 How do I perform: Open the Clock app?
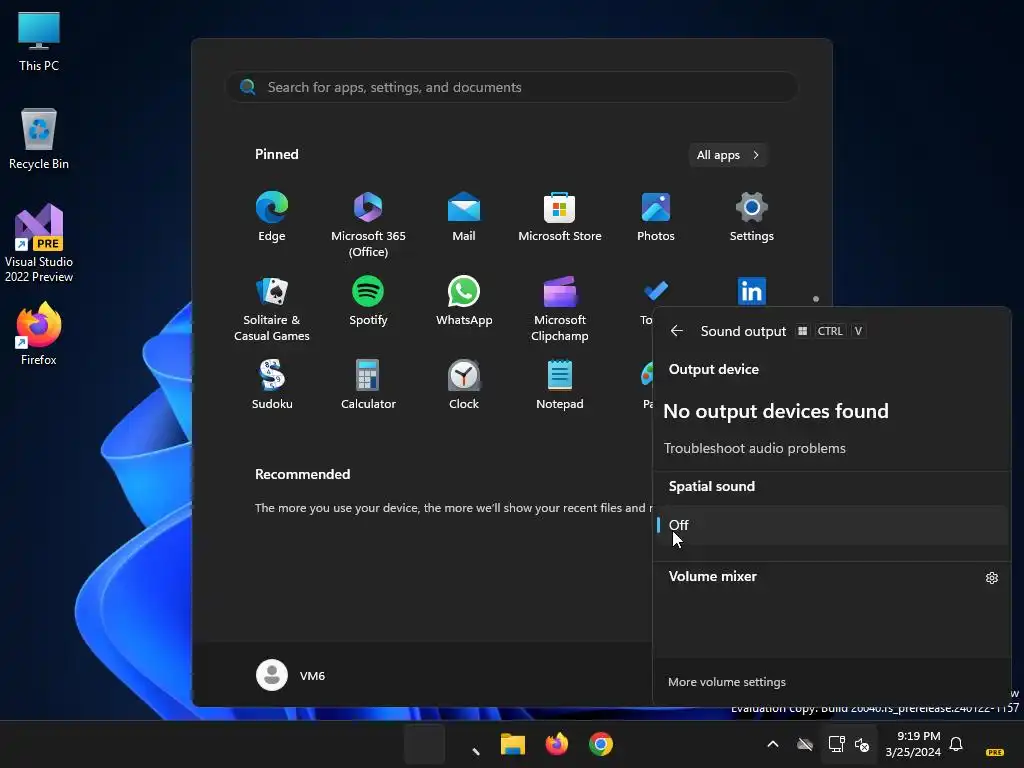(x=464, y=385)
